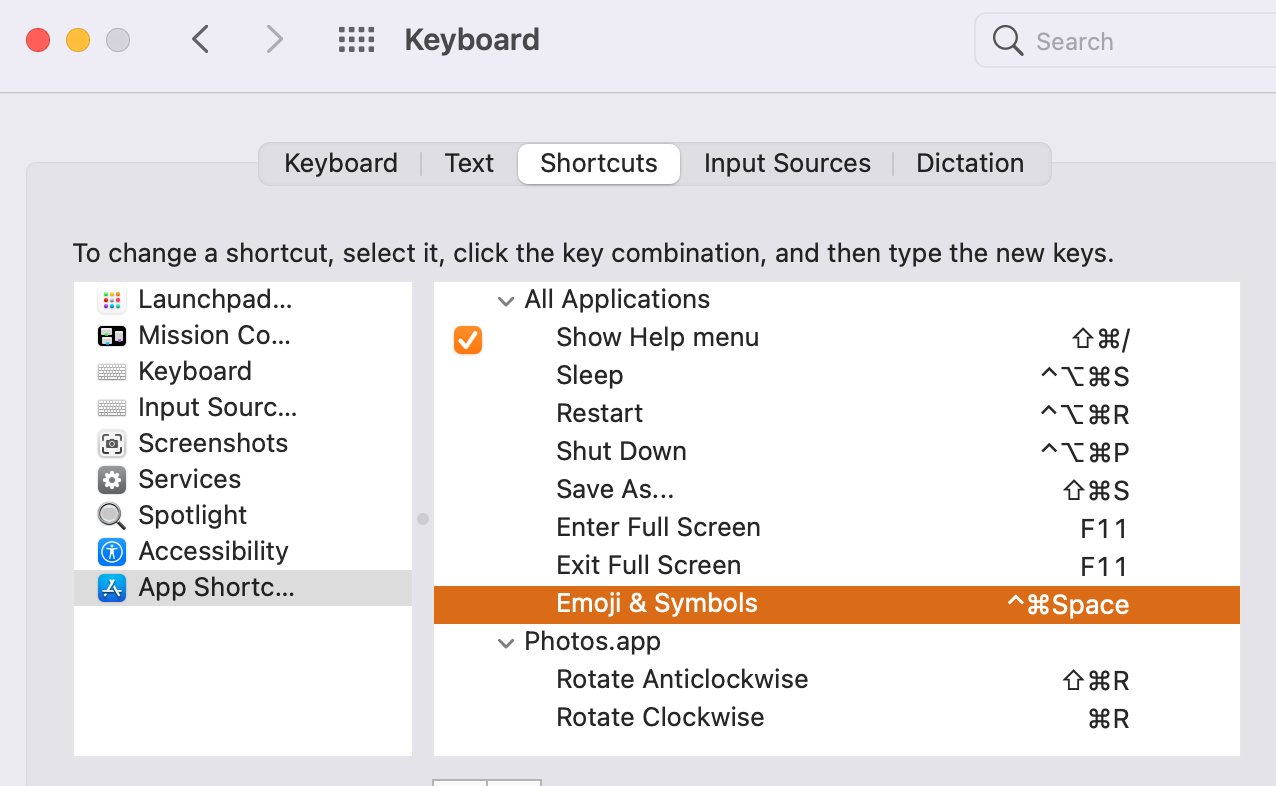The width and height of the screenshot is (1276, 786).
Task: Click the Mission Control icon
Action: pos(112,336)
